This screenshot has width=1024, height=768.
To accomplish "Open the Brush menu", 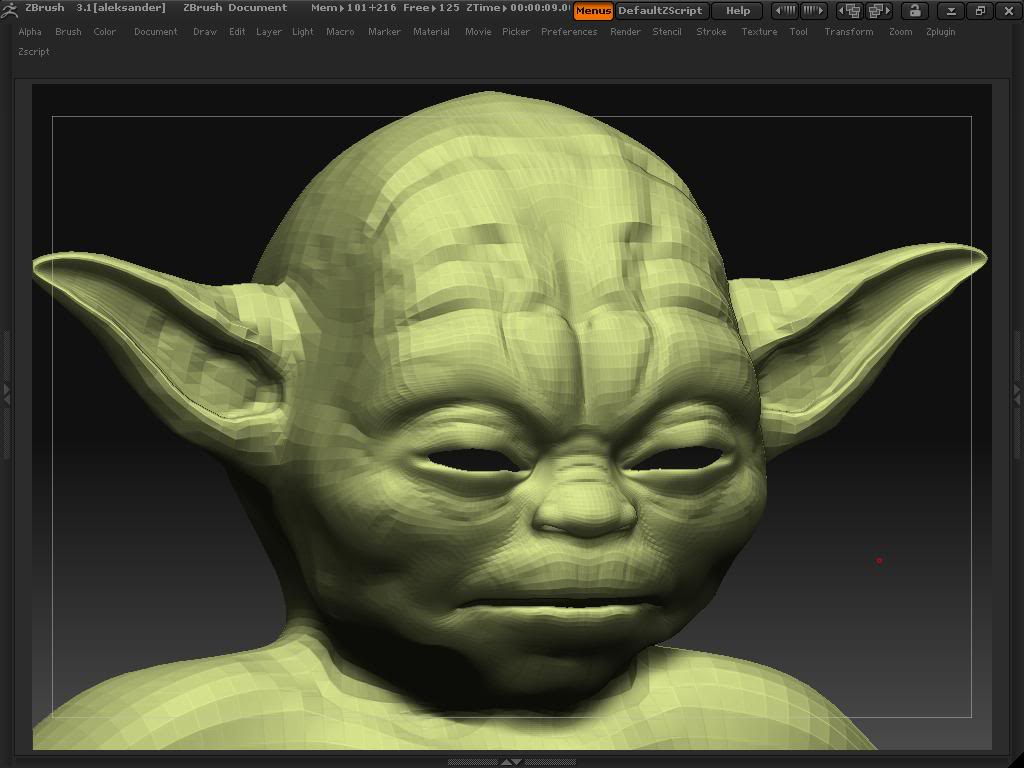I will pos(69,31).
